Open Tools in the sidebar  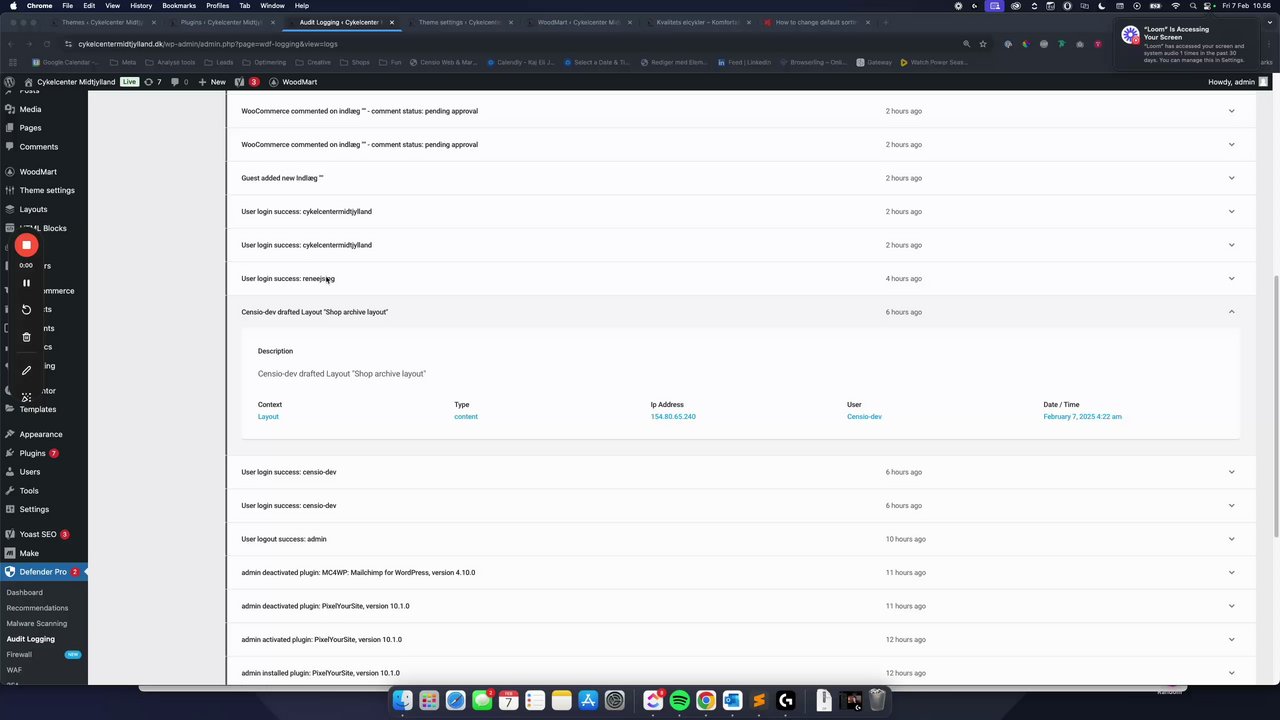[29, 491]
